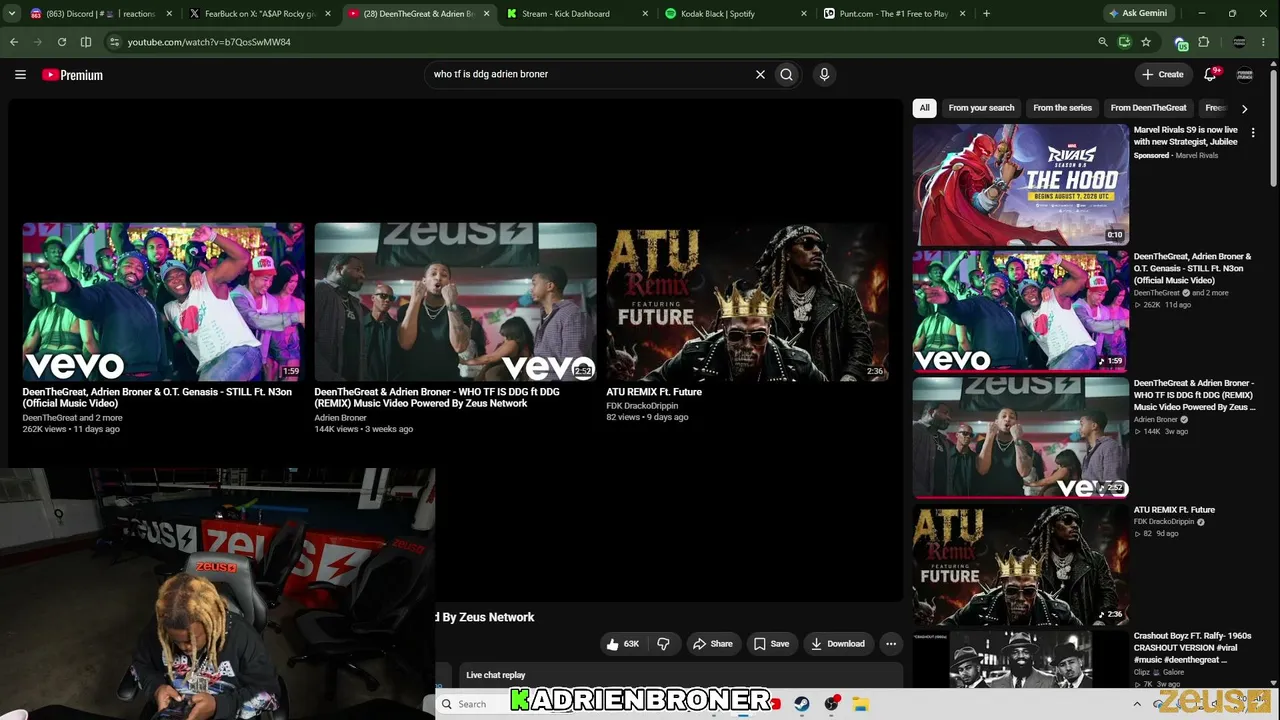This screenshot has height=720, width=1280.
Task: Bookmark this page with the star
Action: pos(1146,42)
